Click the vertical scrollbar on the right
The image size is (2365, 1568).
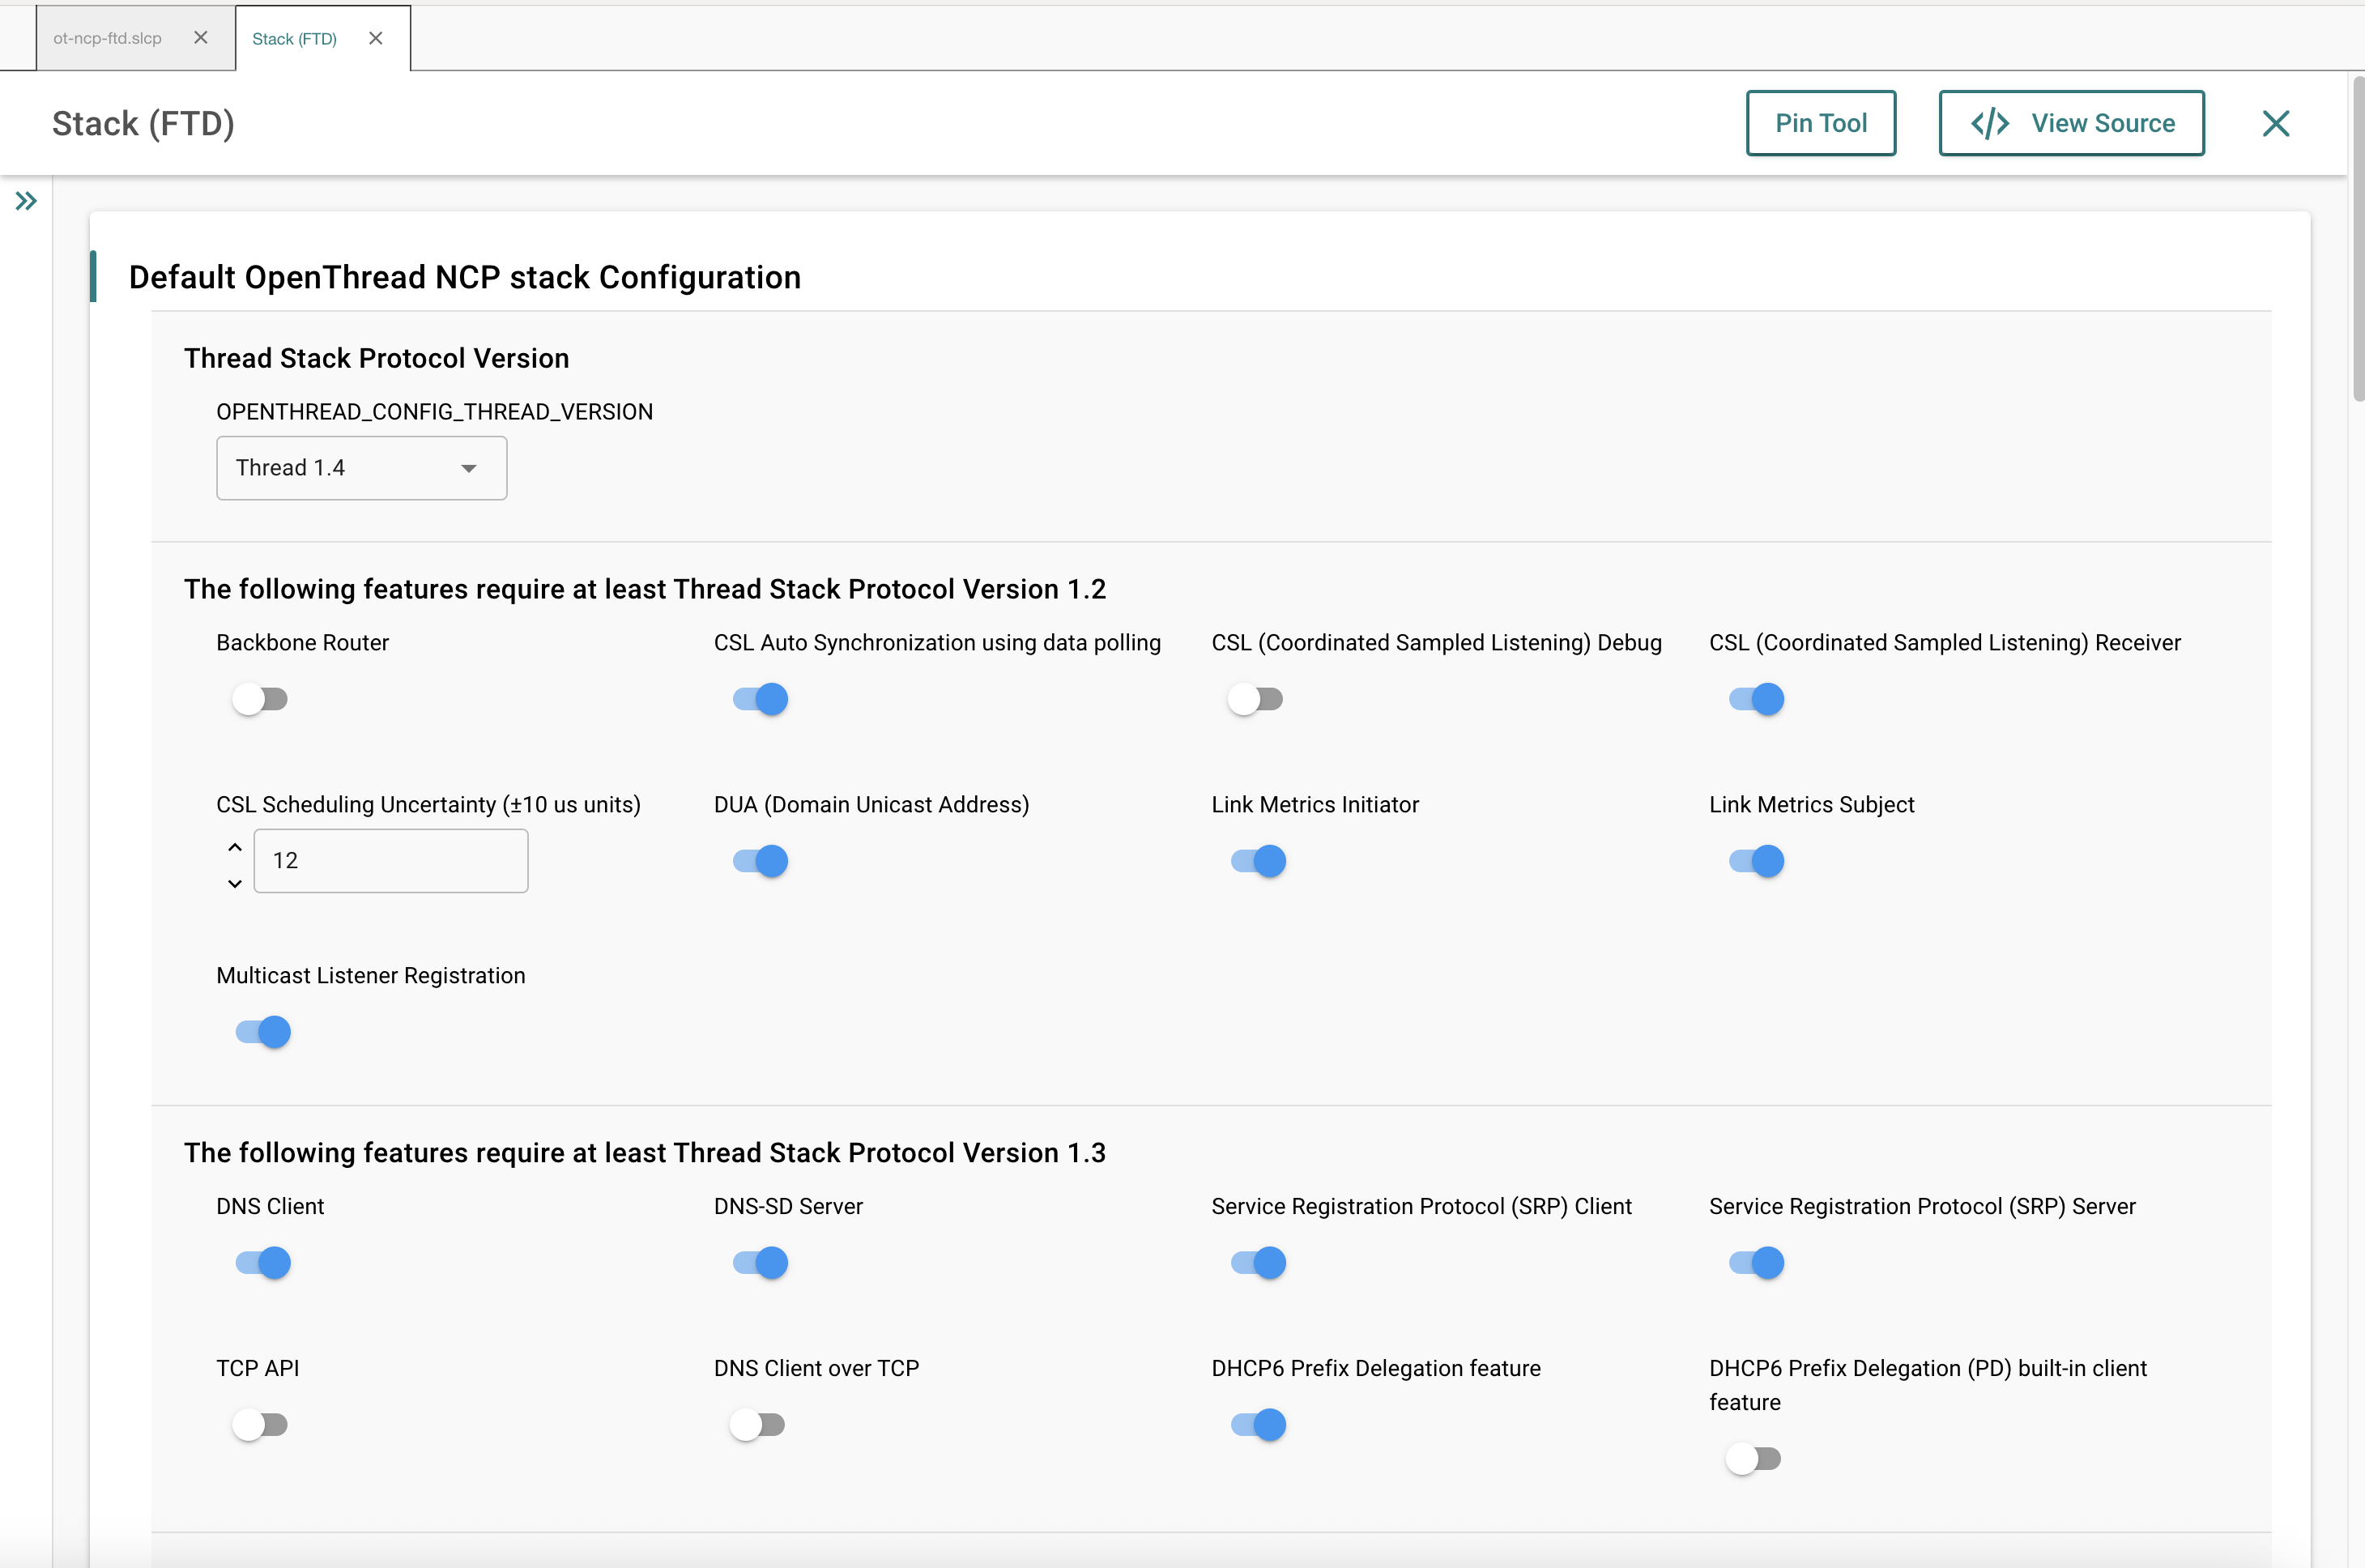click(x=2357, y=240)
